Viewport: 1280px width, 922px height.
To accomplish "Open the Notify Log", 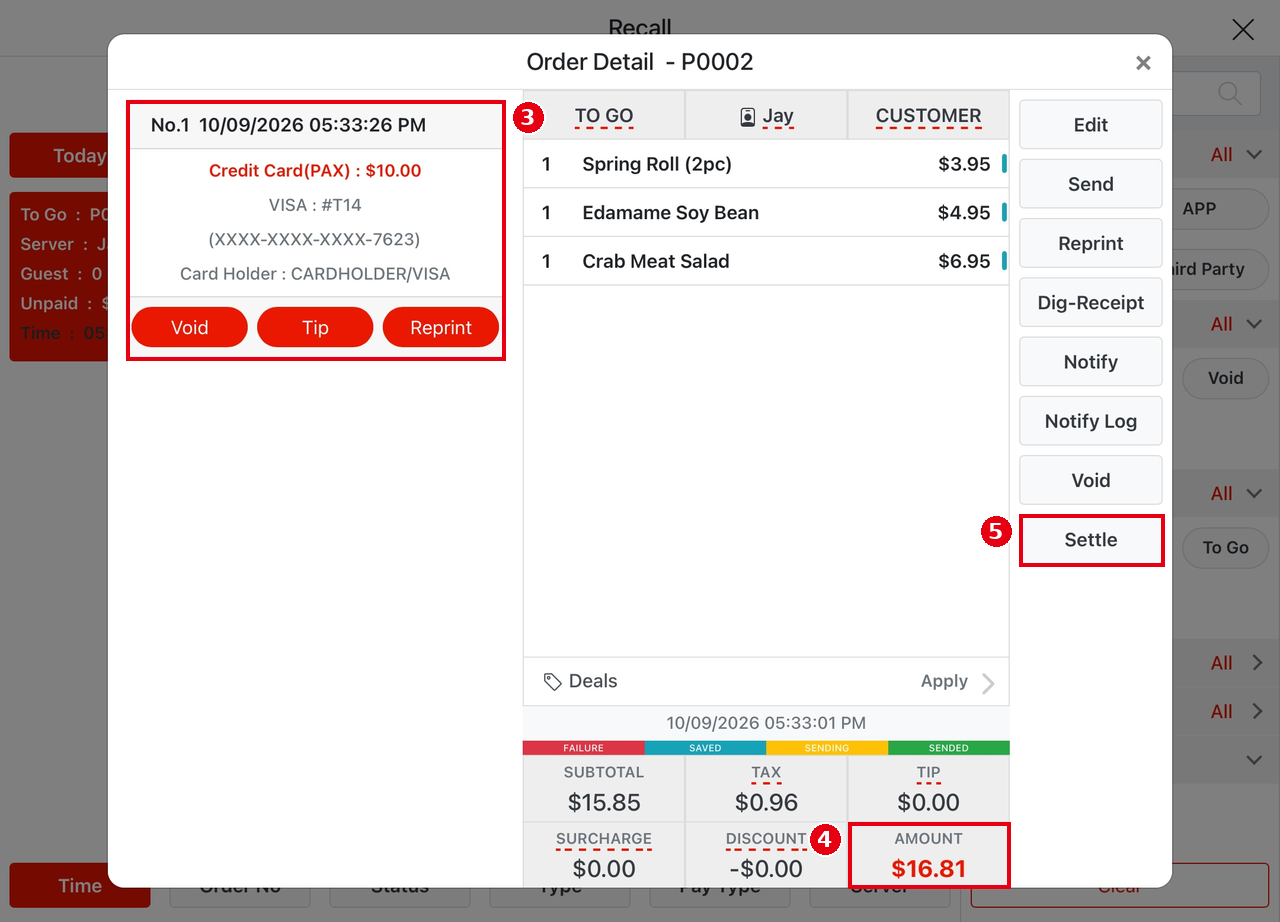I will (x=1091, y=421).
